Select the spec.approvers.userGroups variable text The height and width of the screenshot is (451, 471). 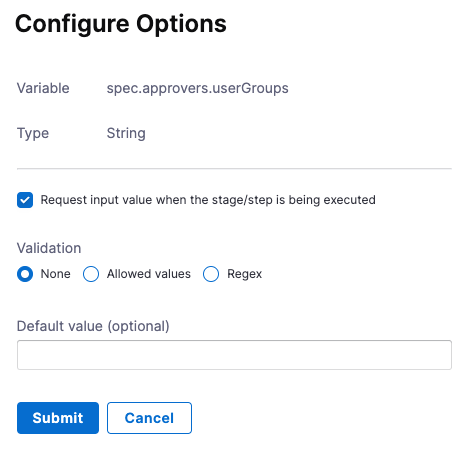pyautogui.click(x=198, y=88)
